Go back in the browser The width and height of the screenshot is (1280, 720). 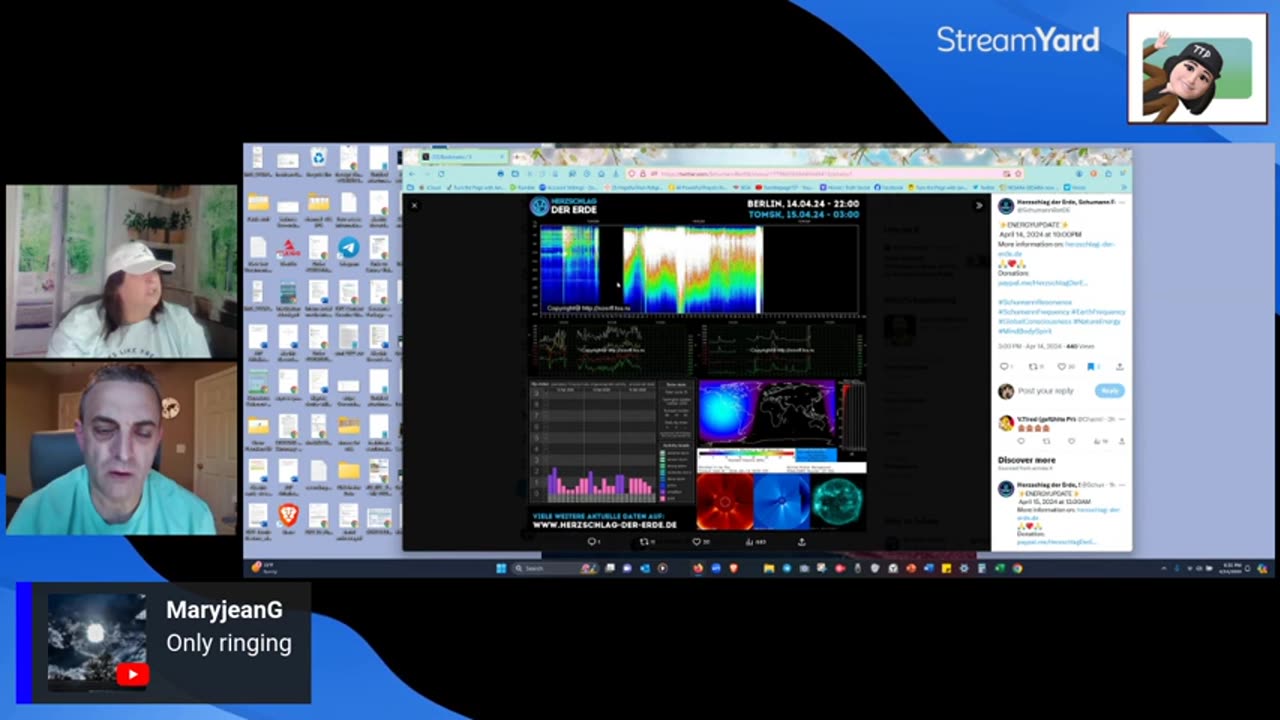411,173
